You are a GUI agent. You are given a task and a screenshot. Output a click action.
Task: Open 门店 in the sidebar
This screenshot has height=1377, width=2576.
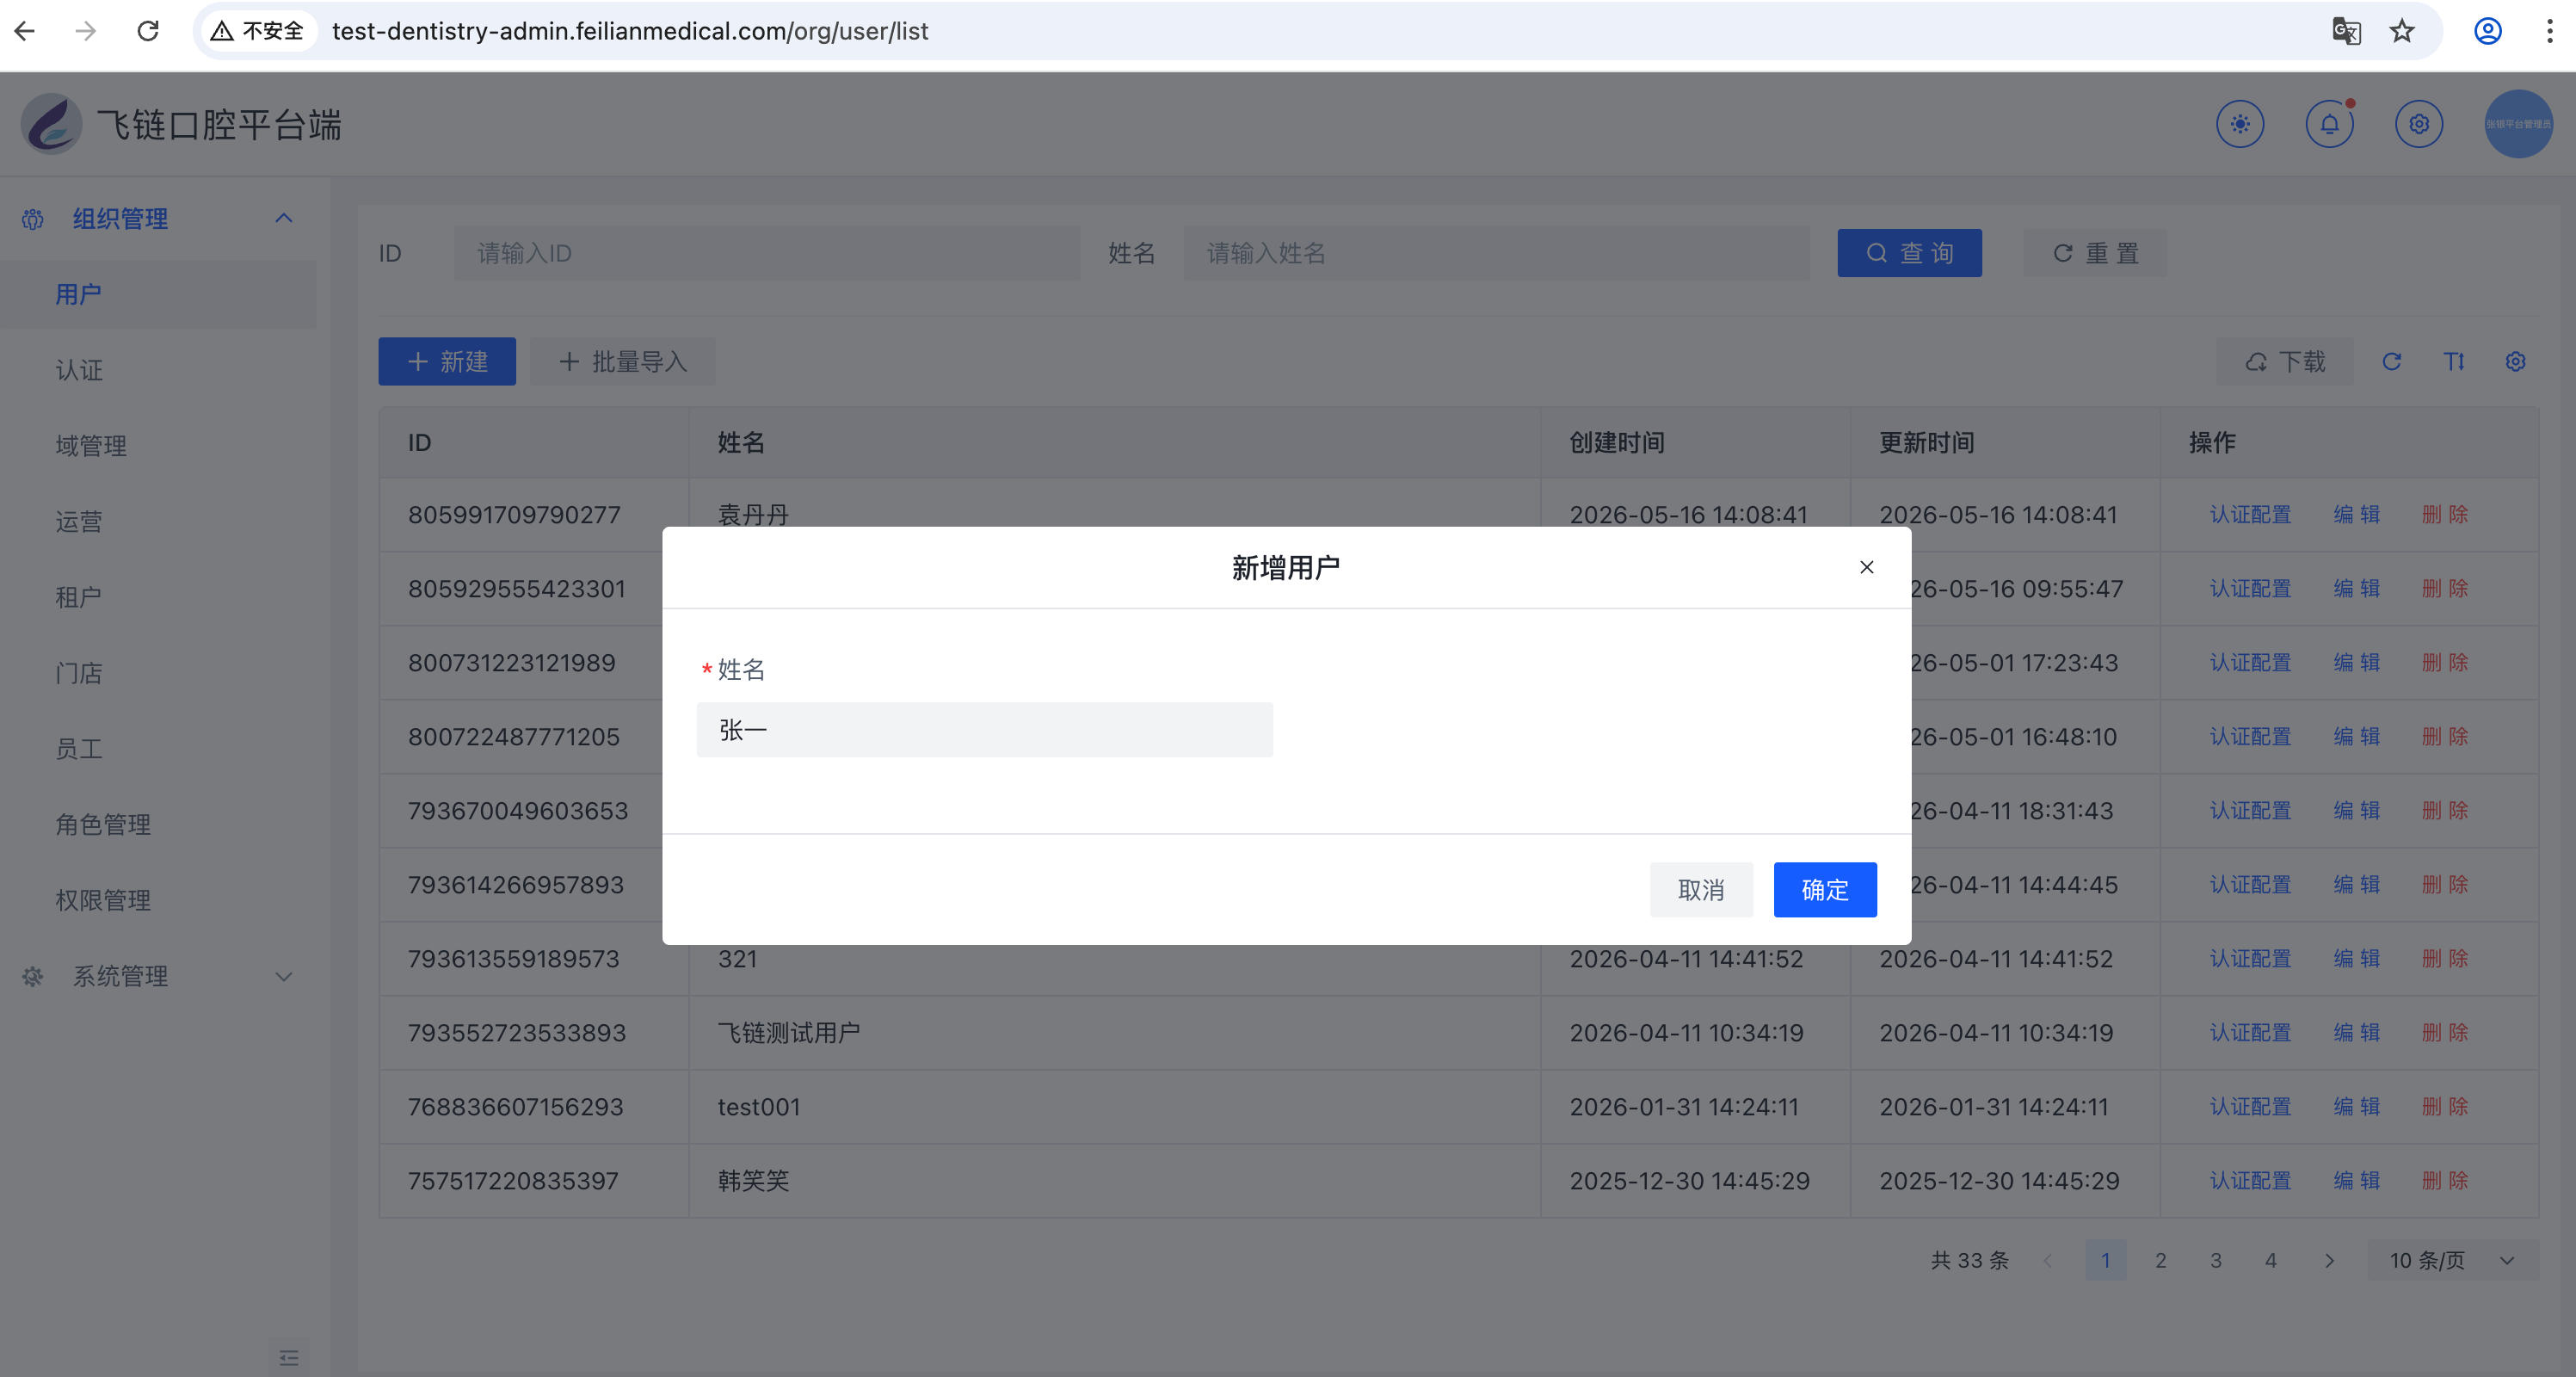(x=158, y=673)
